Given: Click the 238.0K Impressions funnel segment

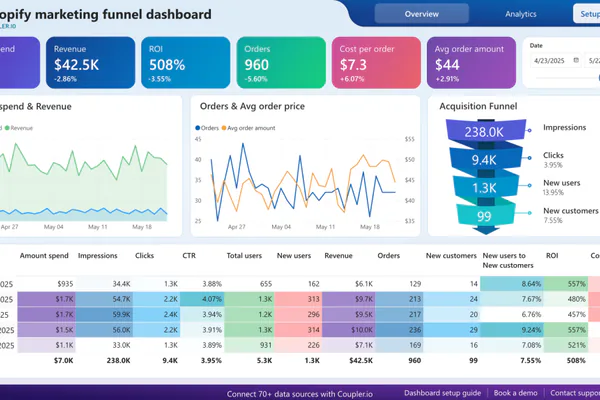Looking at the screenshot, I should [486, 130].
